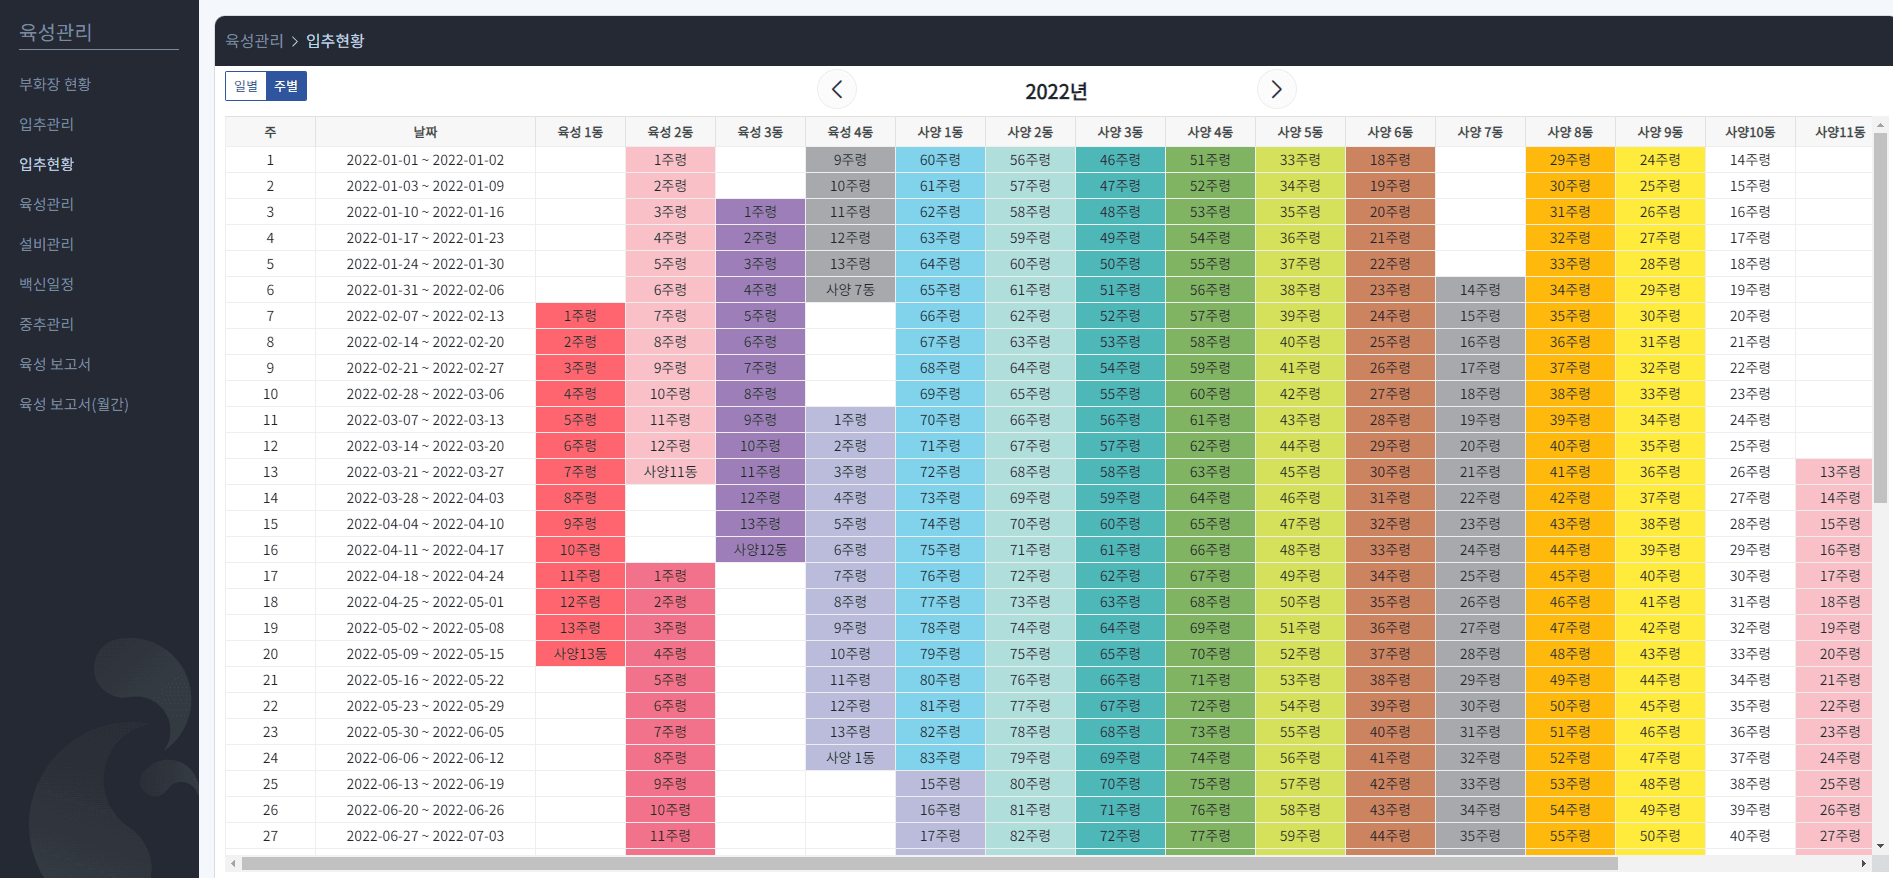This screenshot has height=878, width=1893.
Task: Open 입추관리 menu item
Action: click(47, 124)
